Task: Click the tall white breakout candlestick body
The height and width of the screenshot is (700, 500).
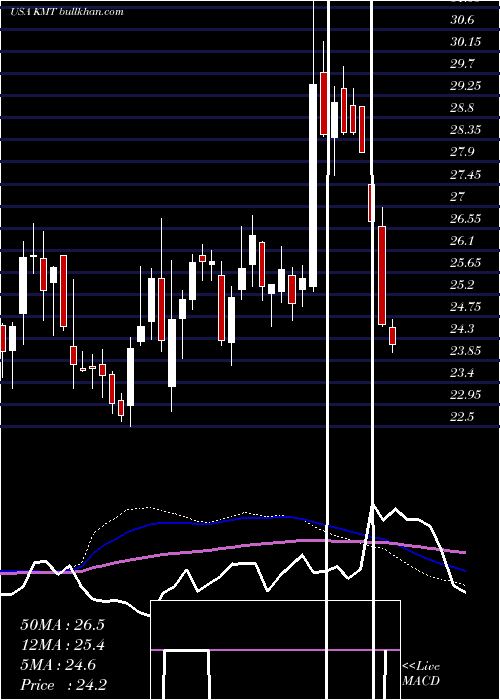Action: point(313,185)
